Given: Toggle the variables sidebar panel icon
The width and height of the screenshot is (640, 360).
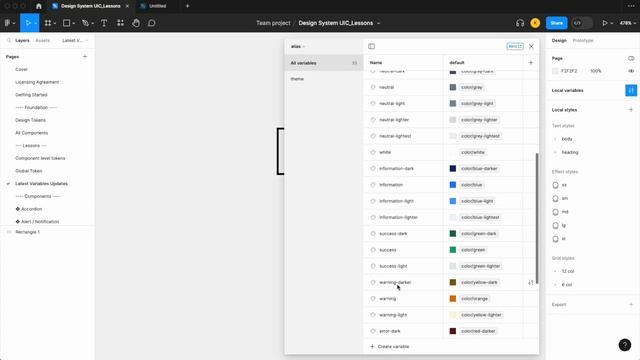Looking at the screenshot, I should point(371,47).
